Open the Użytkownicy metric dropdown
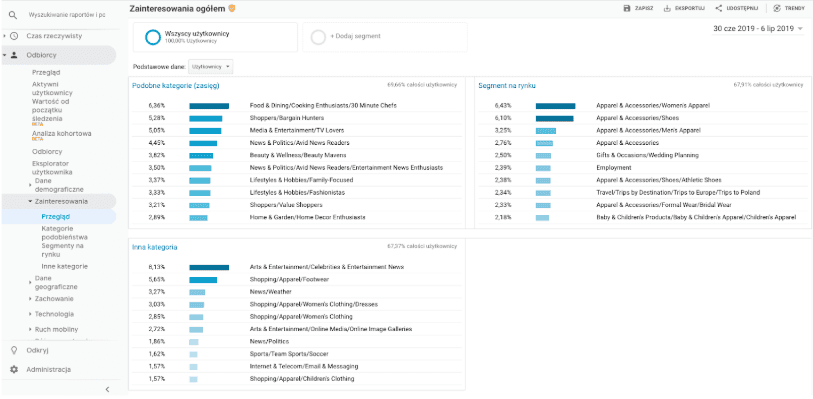Image resolution: width=813 pixels, height=399 pixels. 211,67
